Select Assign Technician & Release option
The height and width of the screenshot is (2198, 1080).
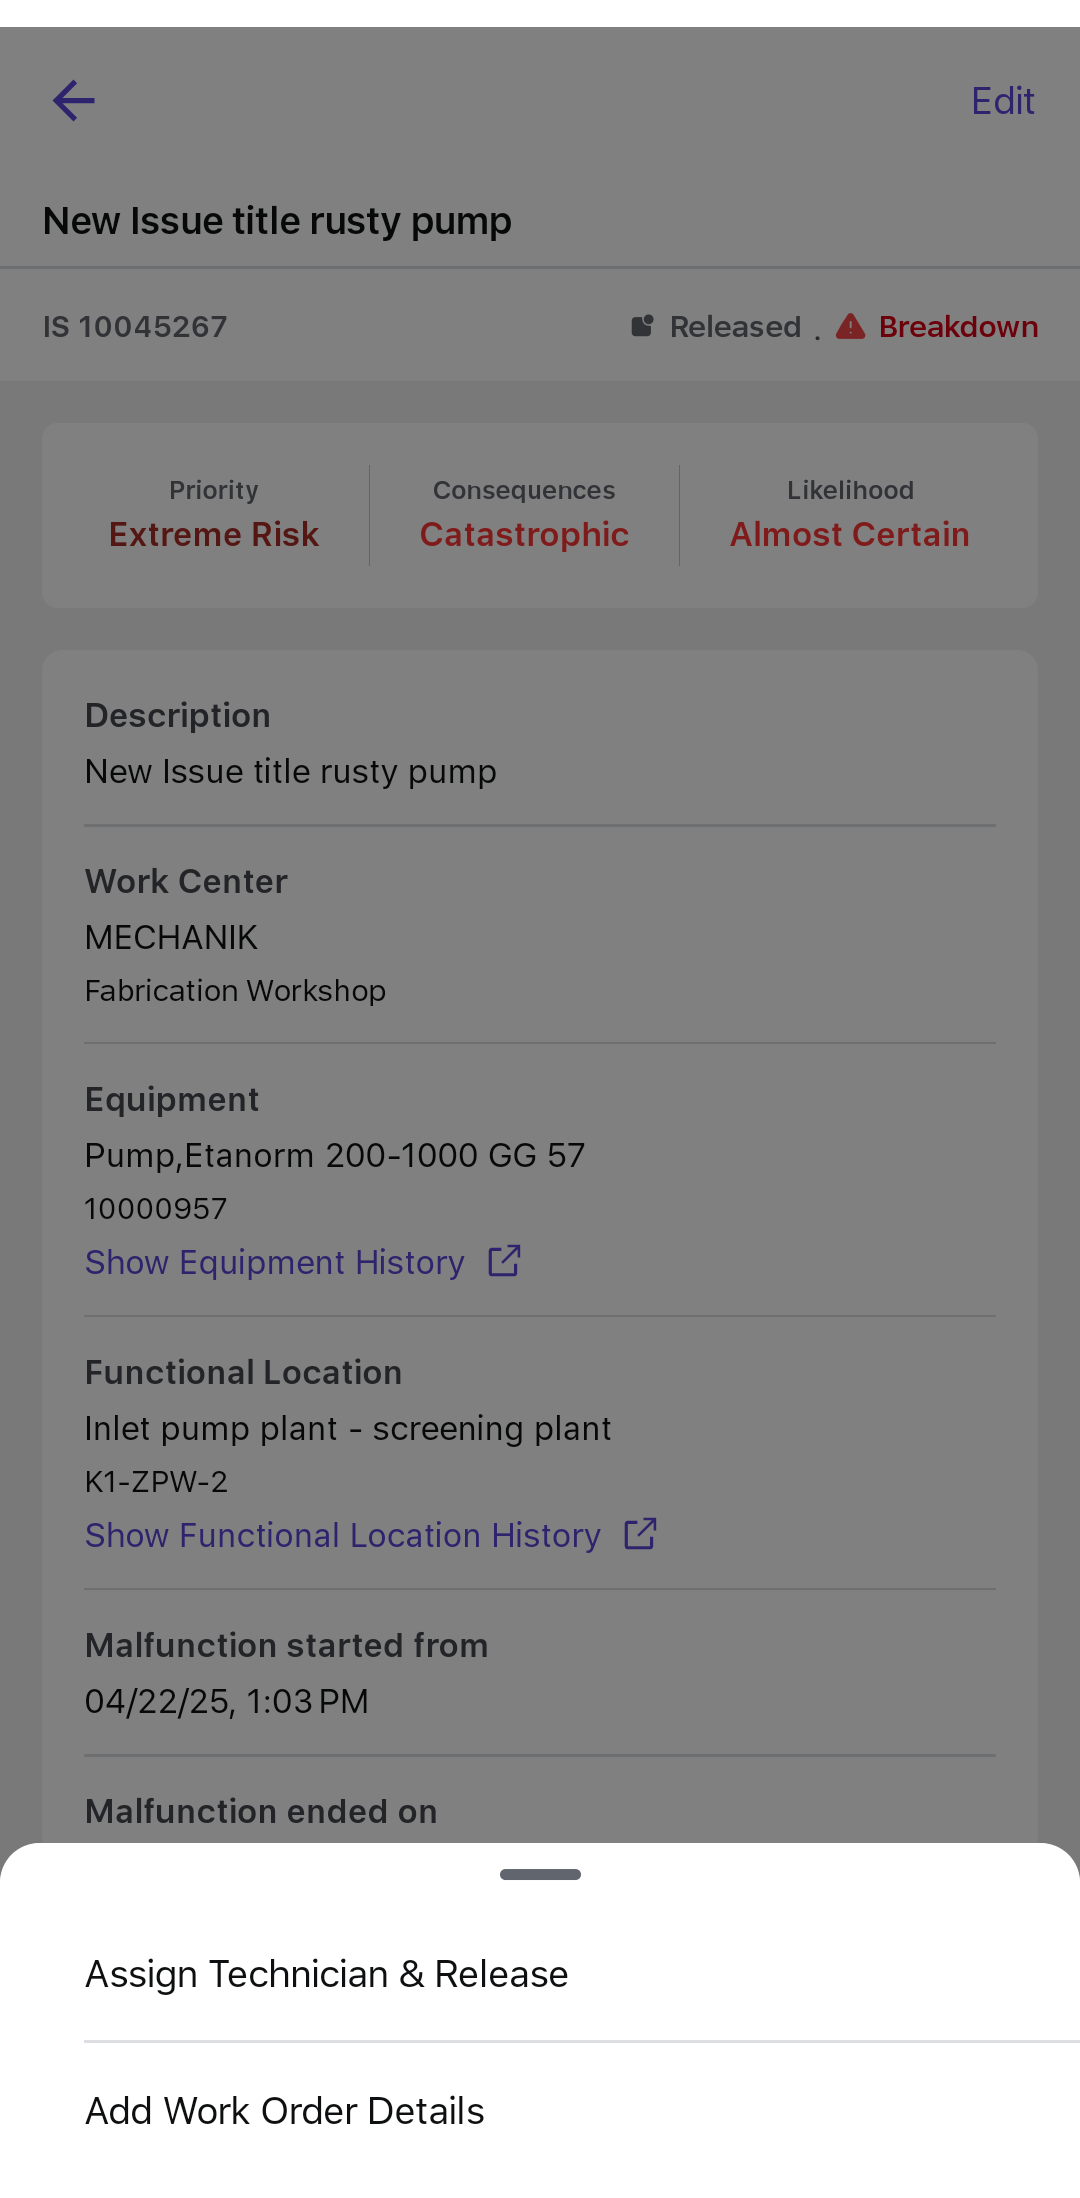pos(327,1974)
